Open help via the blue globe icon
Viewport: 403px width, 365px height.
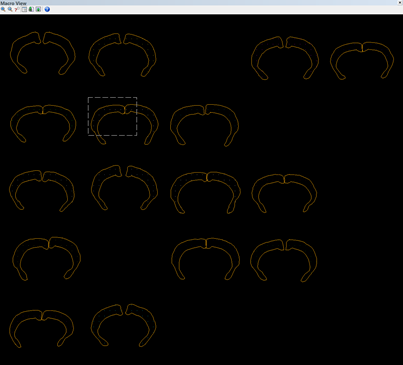pos(47,9)
